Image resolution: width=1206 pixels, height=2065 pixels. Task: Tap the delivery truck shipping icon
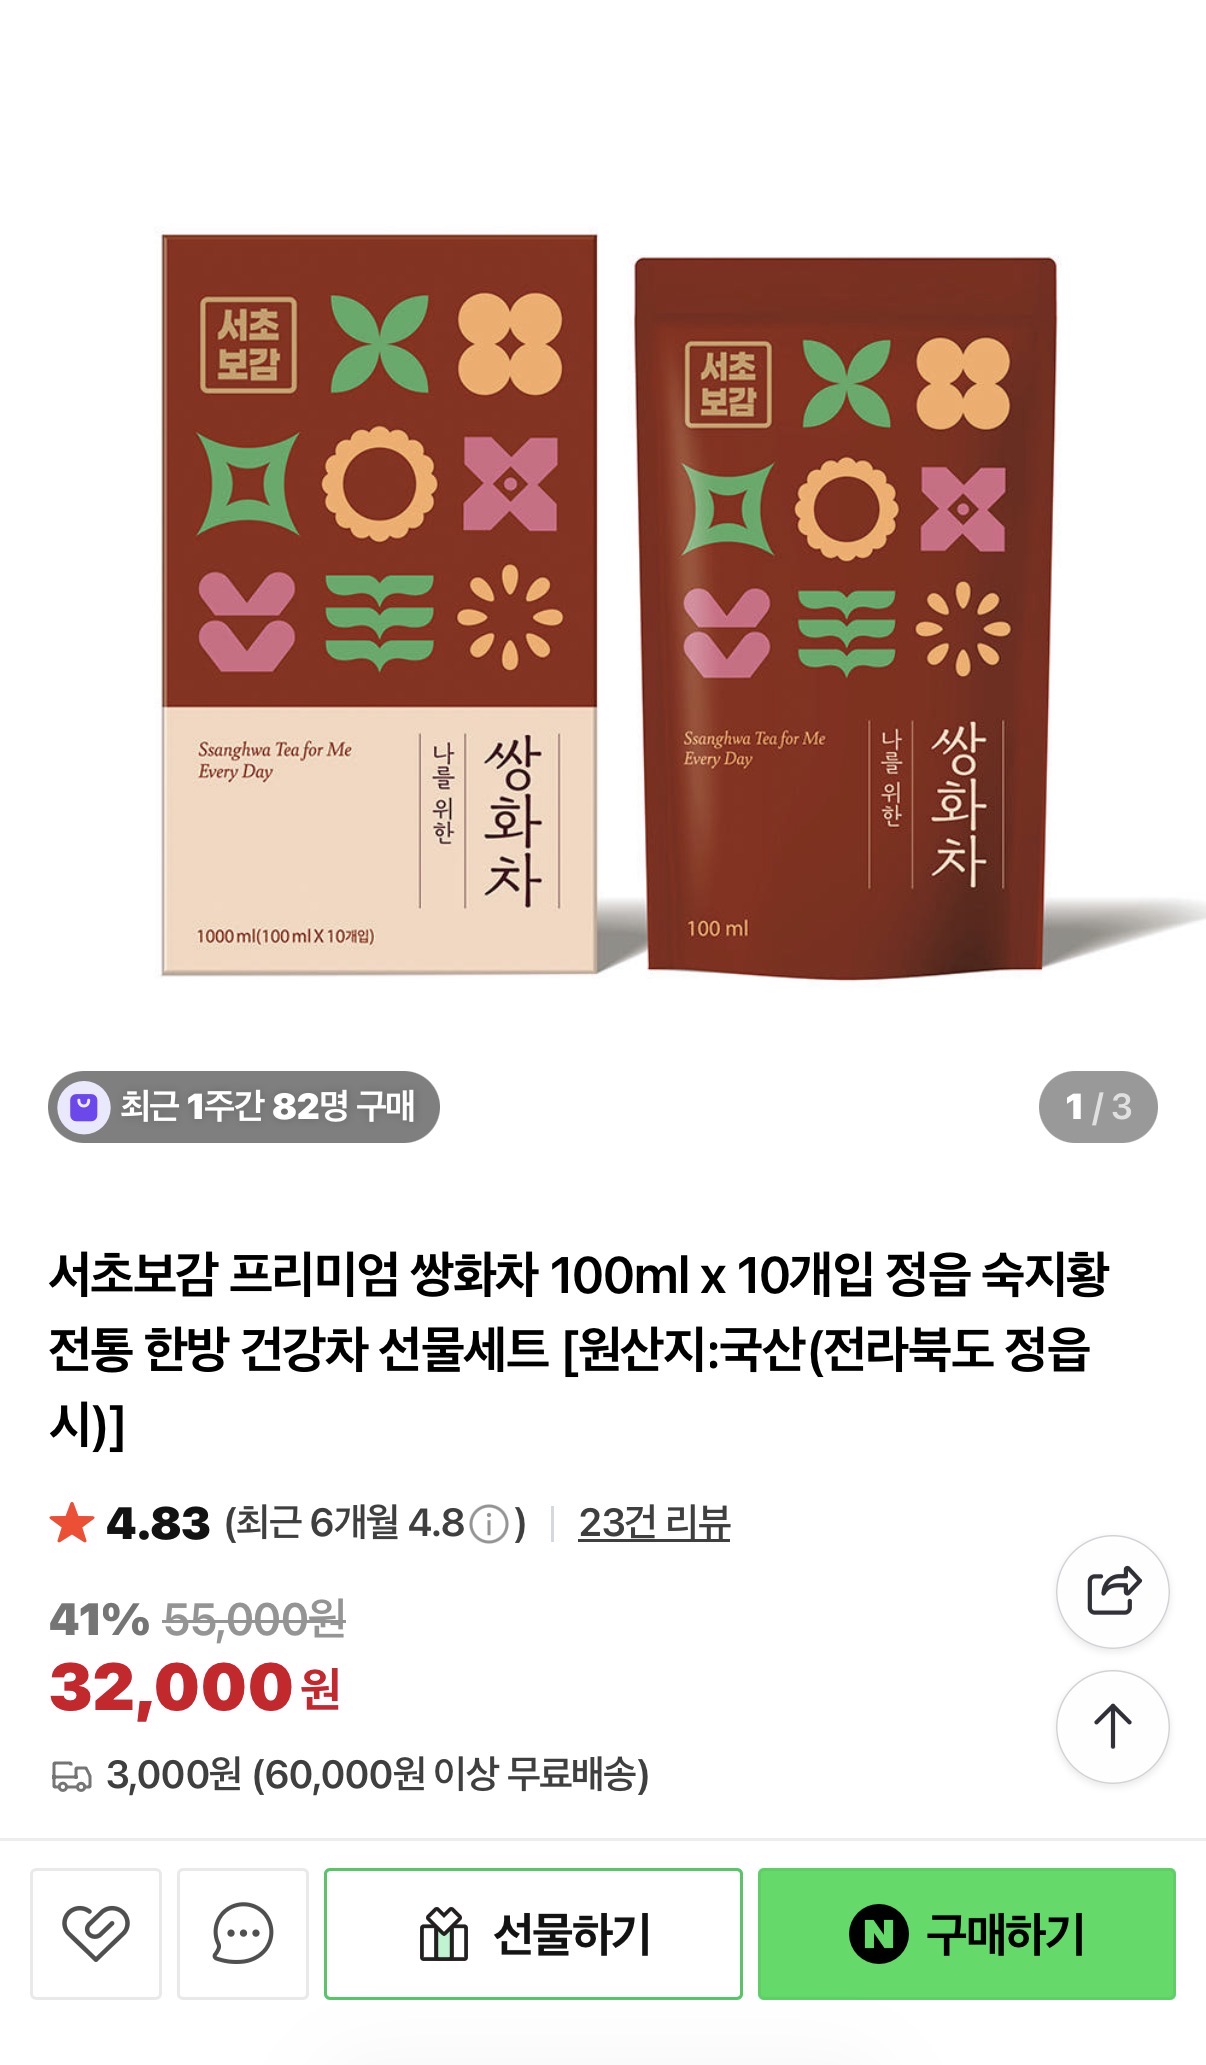tap(71, 1776)
